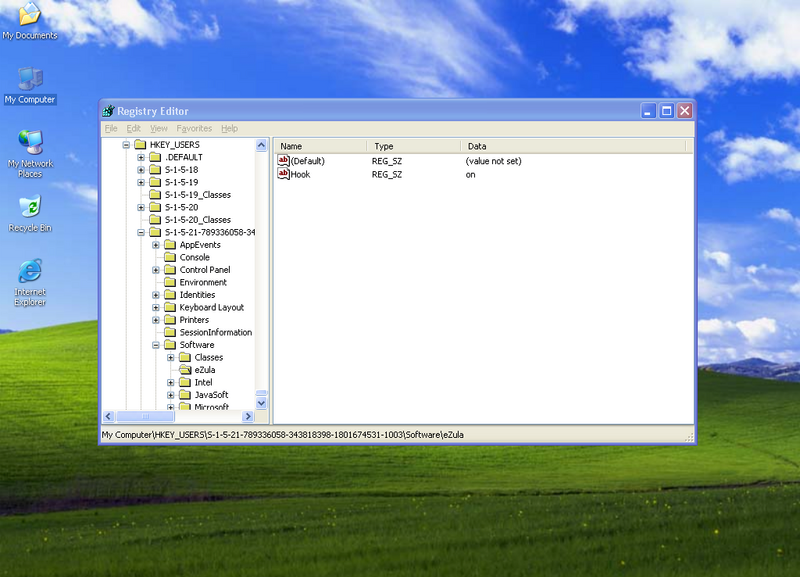The image size is (800, 577).
Task: Open the View menu
Action: (x=159, y=128)
